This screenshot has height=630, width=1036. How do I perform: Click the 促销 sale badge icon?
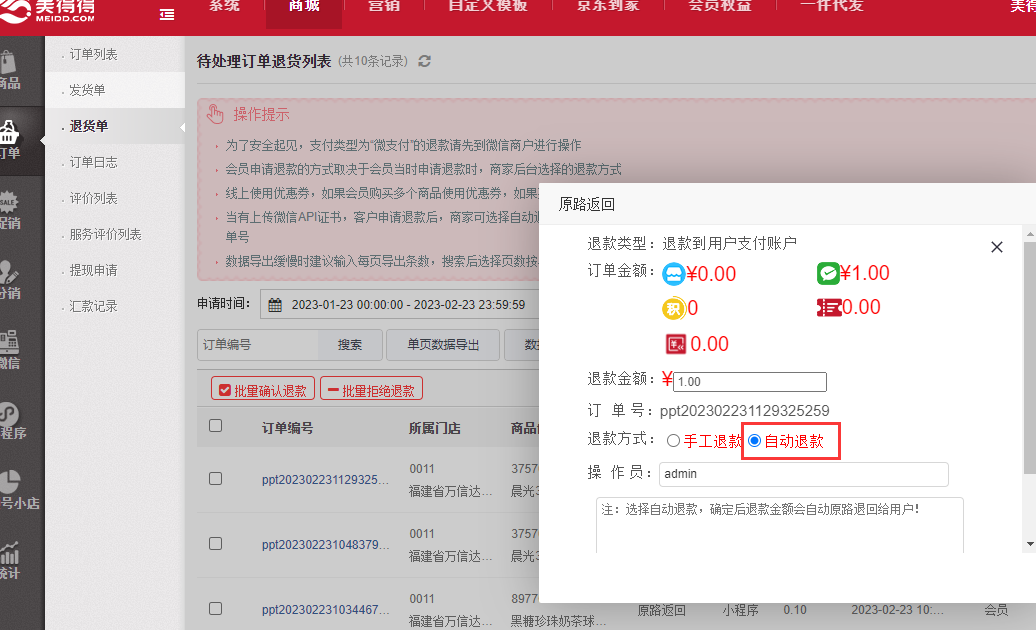click(11, 208)
